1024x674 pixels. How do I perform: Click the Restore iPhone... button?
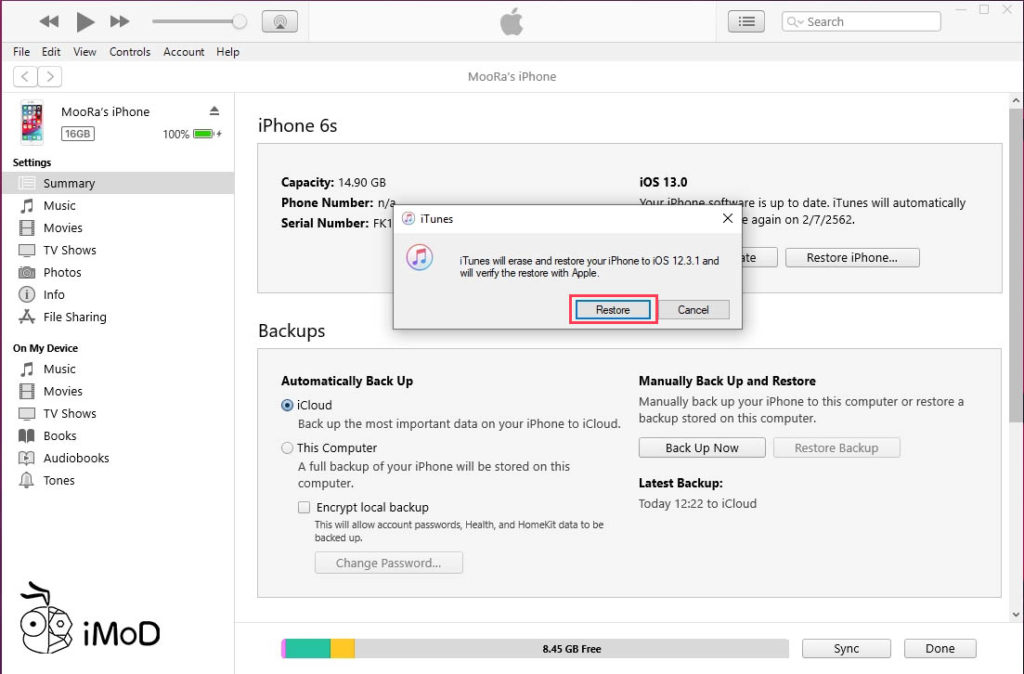[852, 257]
